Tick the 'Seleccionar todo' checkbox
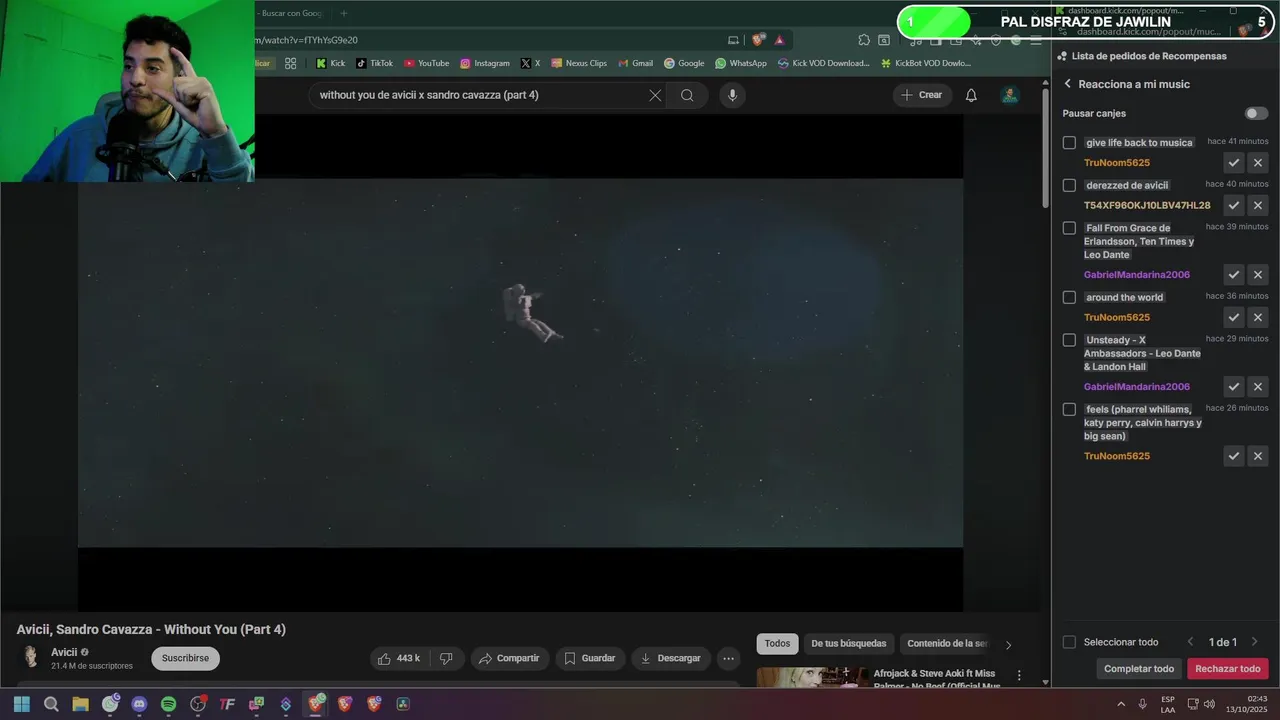Image resolution: width=1280 pixels, height=720 pixels. (1069, 642)
